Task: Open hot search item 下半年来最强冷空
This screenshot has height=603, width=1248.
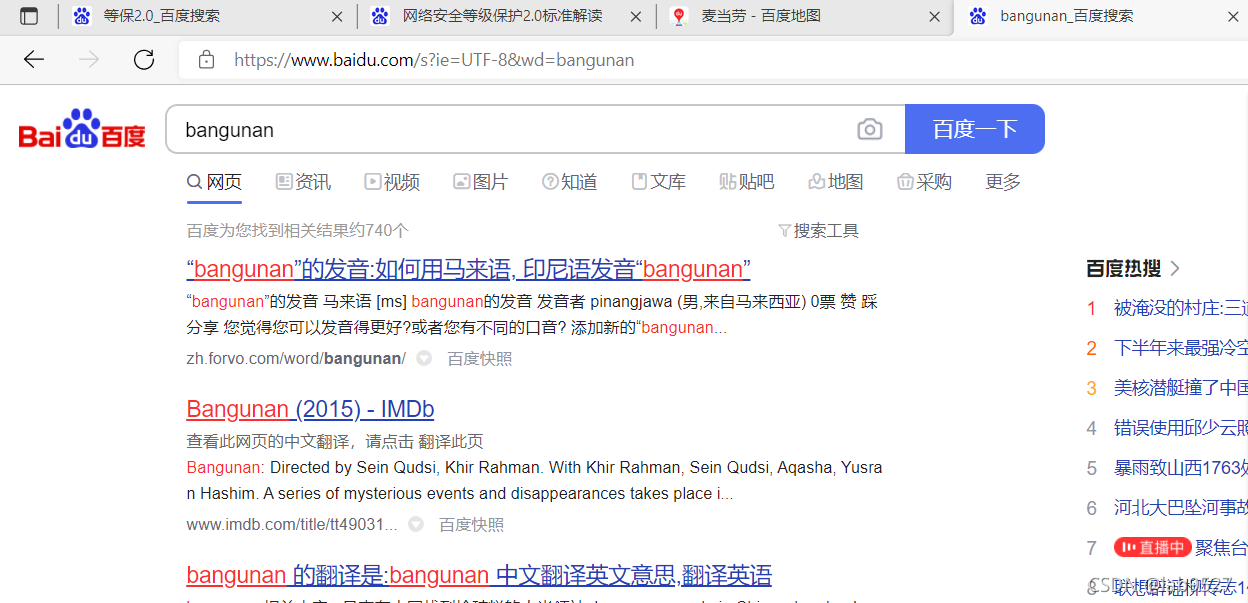Action: pos(1181,348)
